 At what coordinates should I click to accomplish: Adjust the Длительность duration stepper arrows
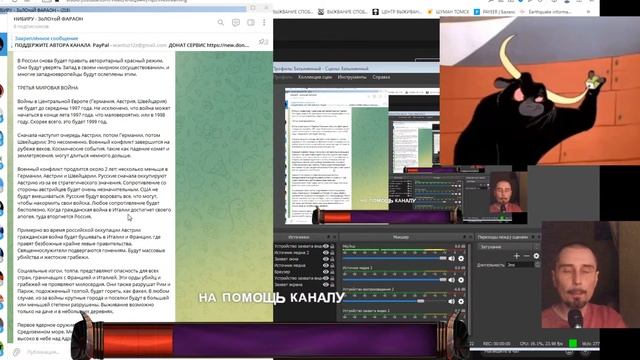[538, 265]
